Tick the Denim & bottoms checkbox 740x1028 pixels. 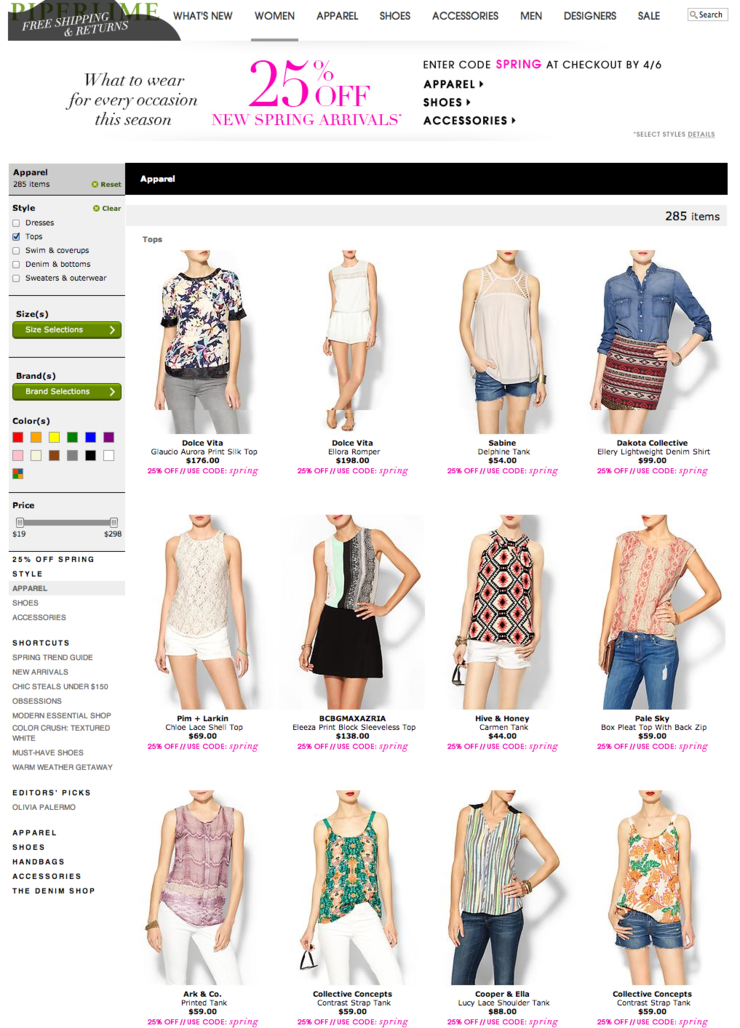tap(16, 265)
